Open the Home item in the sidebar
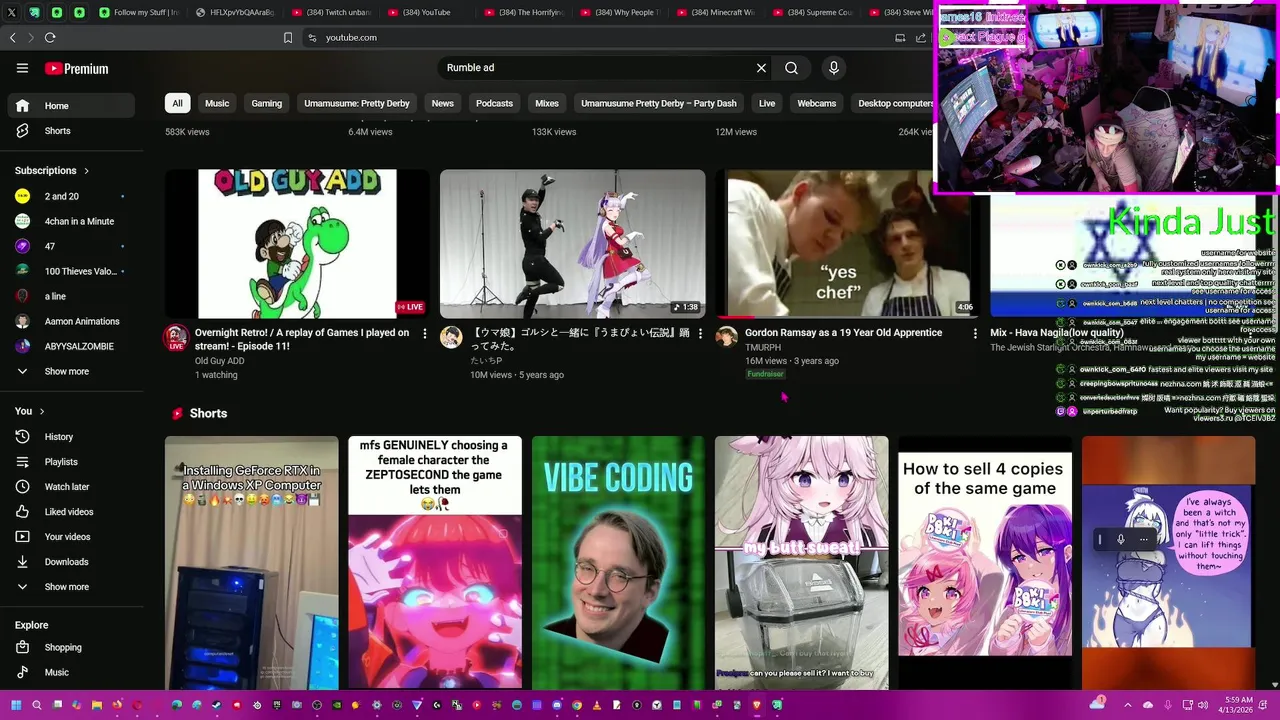Viewport: 1280px width, 720px height. click(x=71, y=106)
